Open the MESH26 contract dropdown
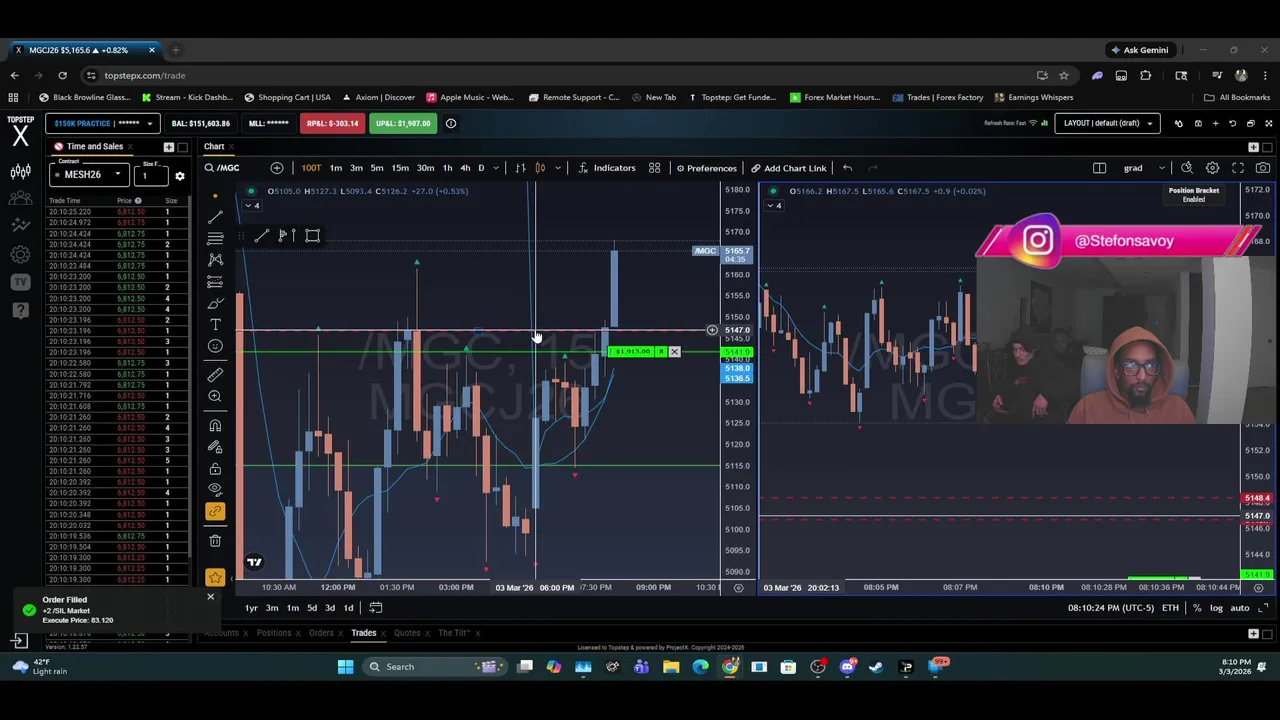 click(x=90, y=175)
